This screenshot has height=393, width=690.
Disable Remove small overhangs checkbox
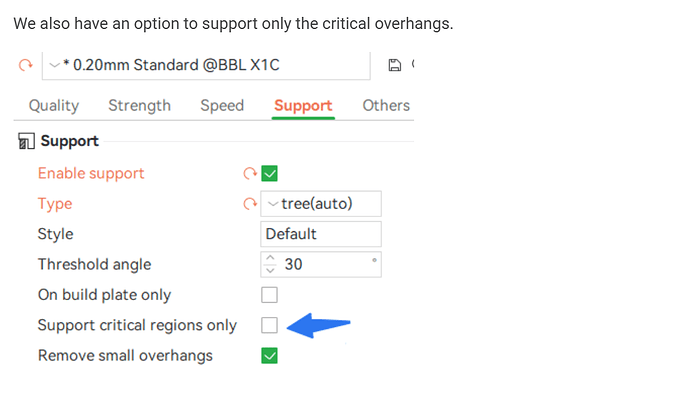click(x=269, y=356)
